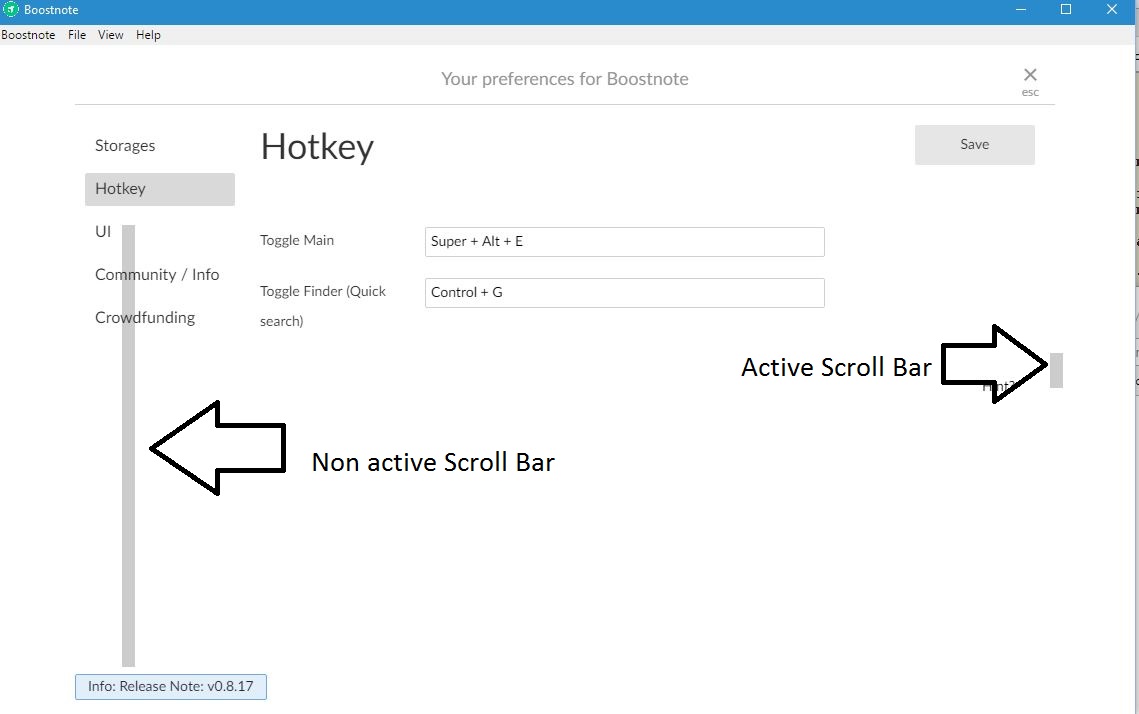The image size is (1139, 714).
Task: Select the Storages preferences section
Action: [x=124, y=145]
